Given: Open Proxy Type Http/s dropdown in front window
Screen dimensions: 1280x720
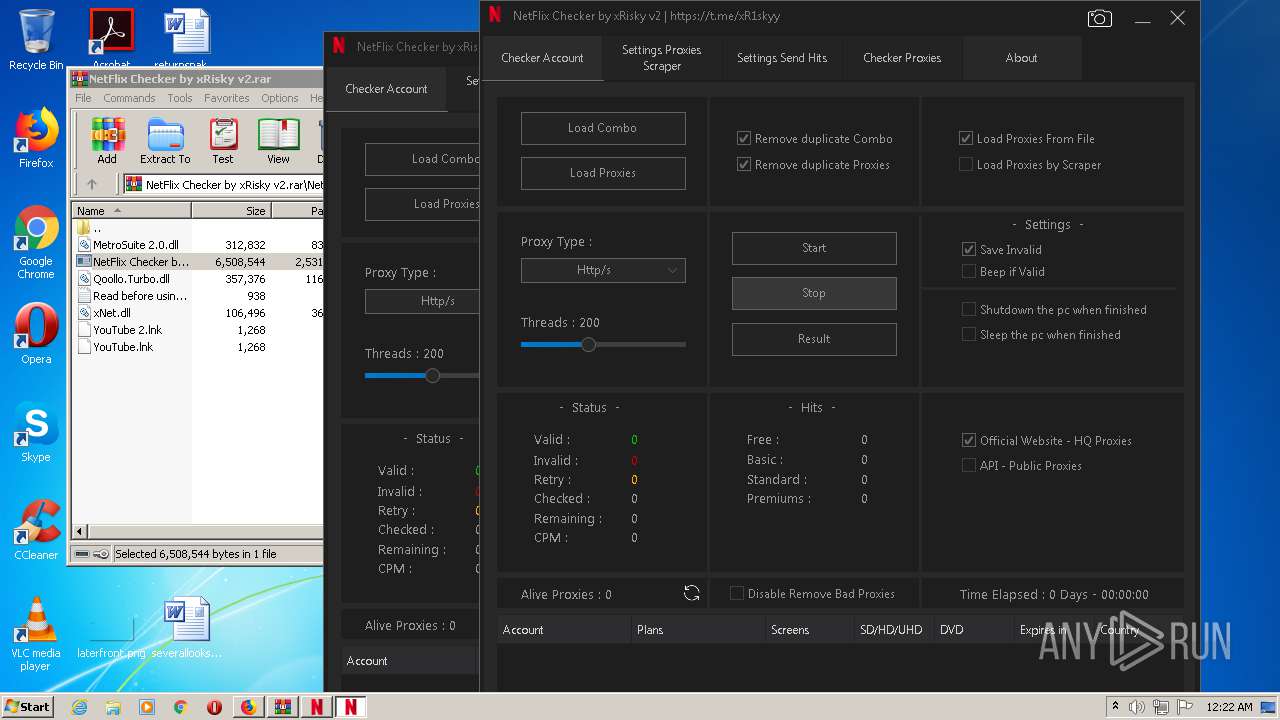Looking at the screenshot, I should point(603,269).
